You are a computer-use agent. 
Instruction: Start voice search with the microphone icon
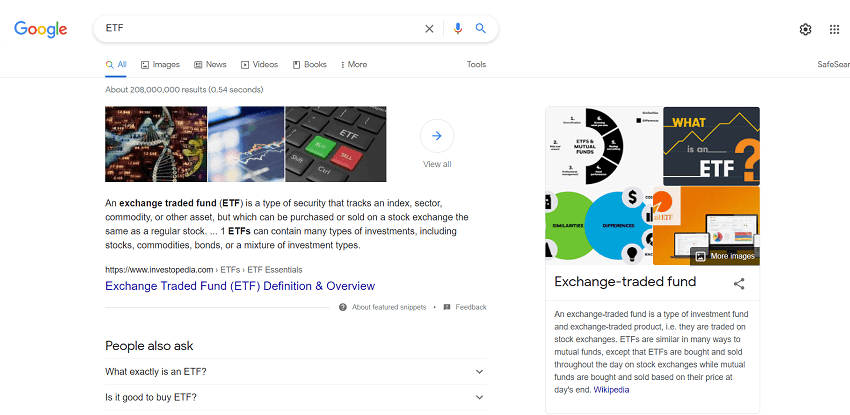[458, 29]
